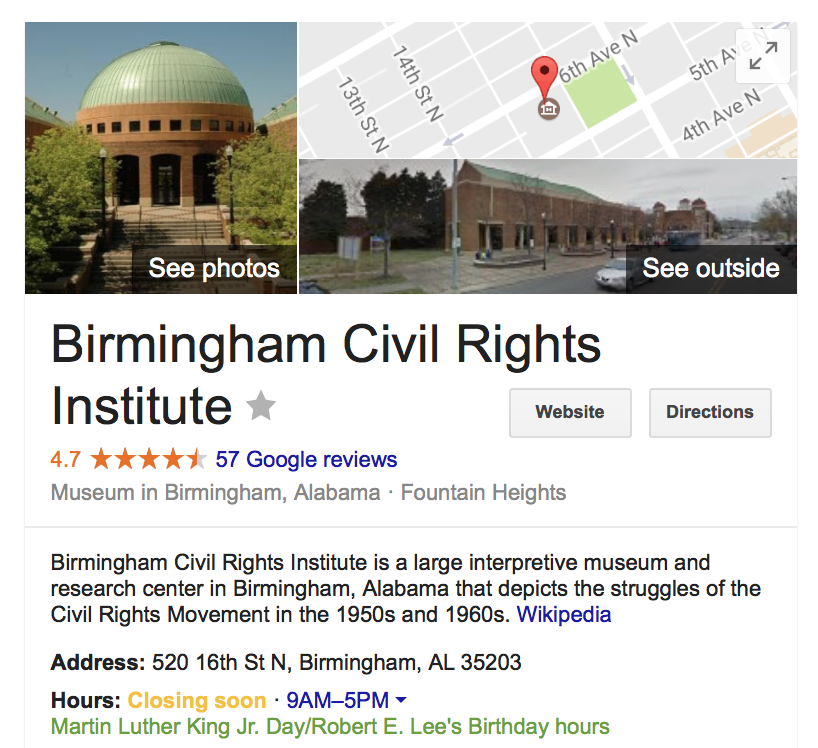Click the museum marker icon on map

[548, 109]
